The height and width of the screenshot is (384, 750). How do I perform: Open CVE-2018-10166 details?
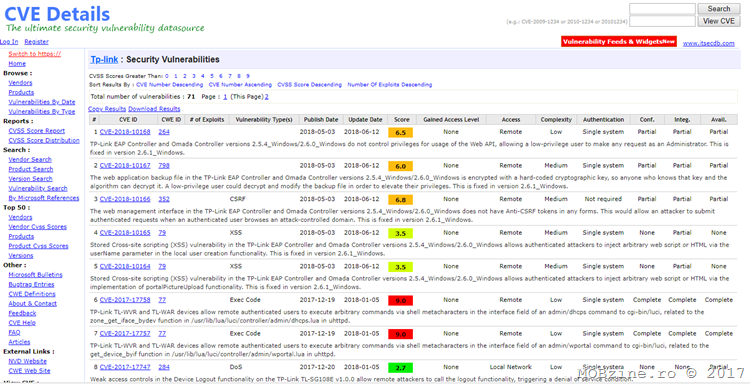pos(125,199)
